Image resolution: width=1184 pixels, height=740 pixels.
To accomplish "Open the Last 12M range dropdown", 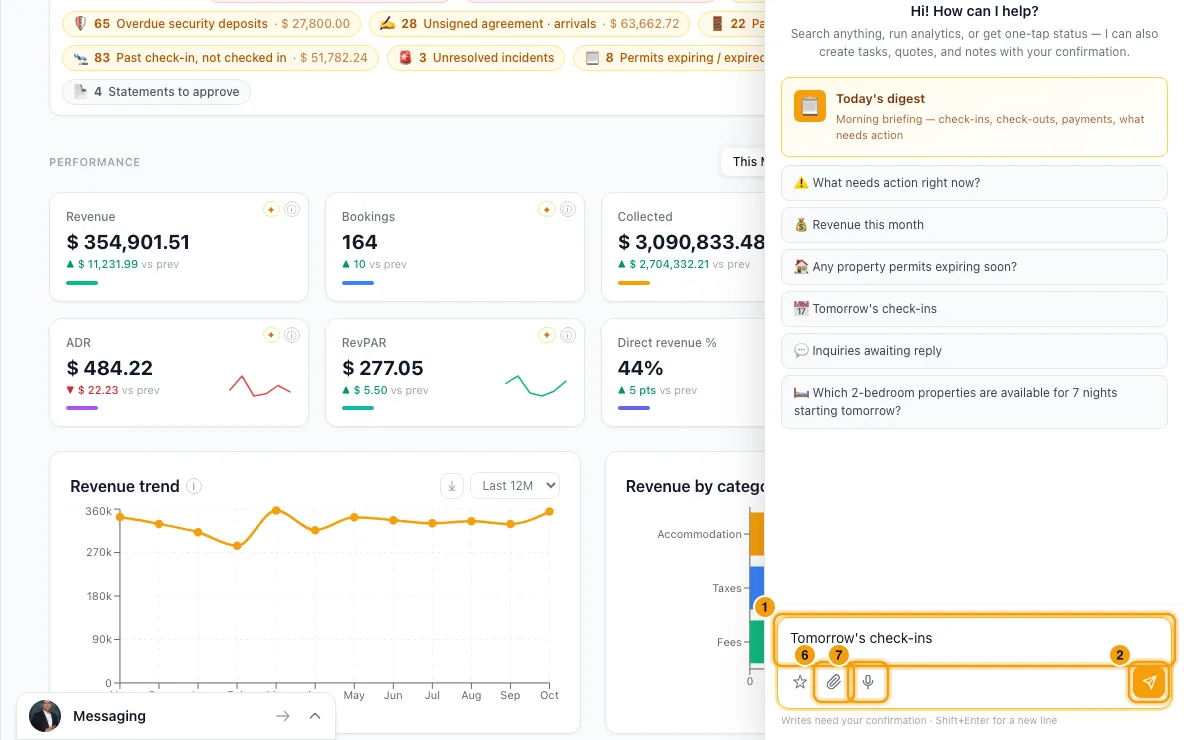I will [516, 486].
